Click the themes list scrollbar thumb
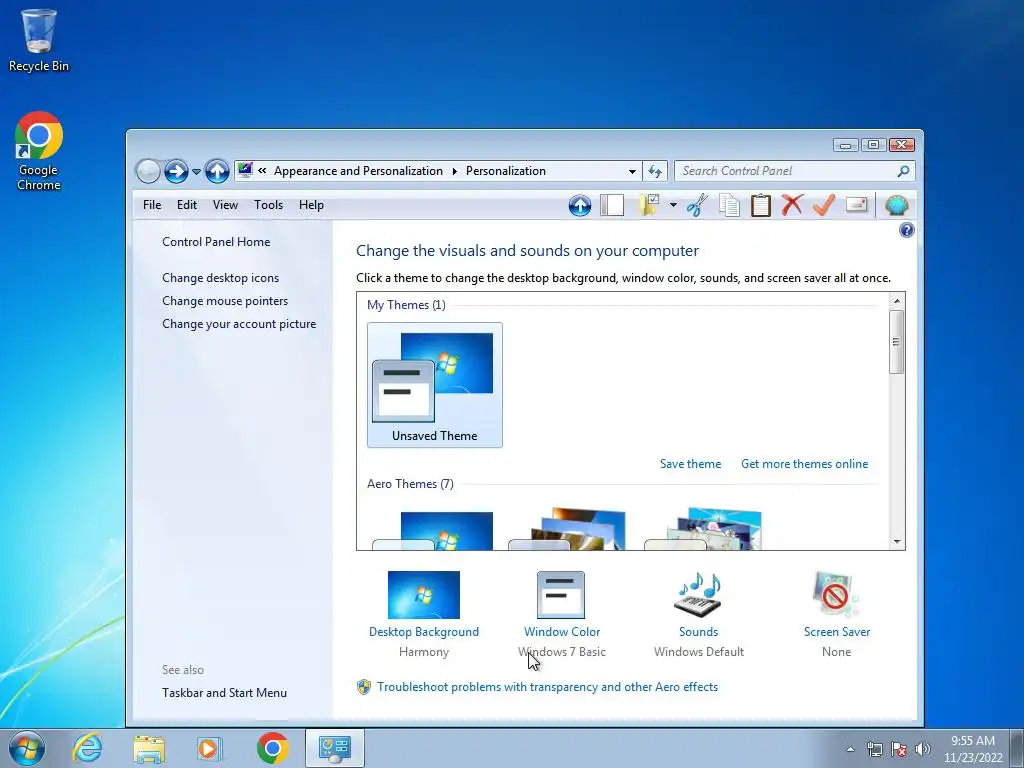This screenshot has width=1024, height=768. [897, 342]
